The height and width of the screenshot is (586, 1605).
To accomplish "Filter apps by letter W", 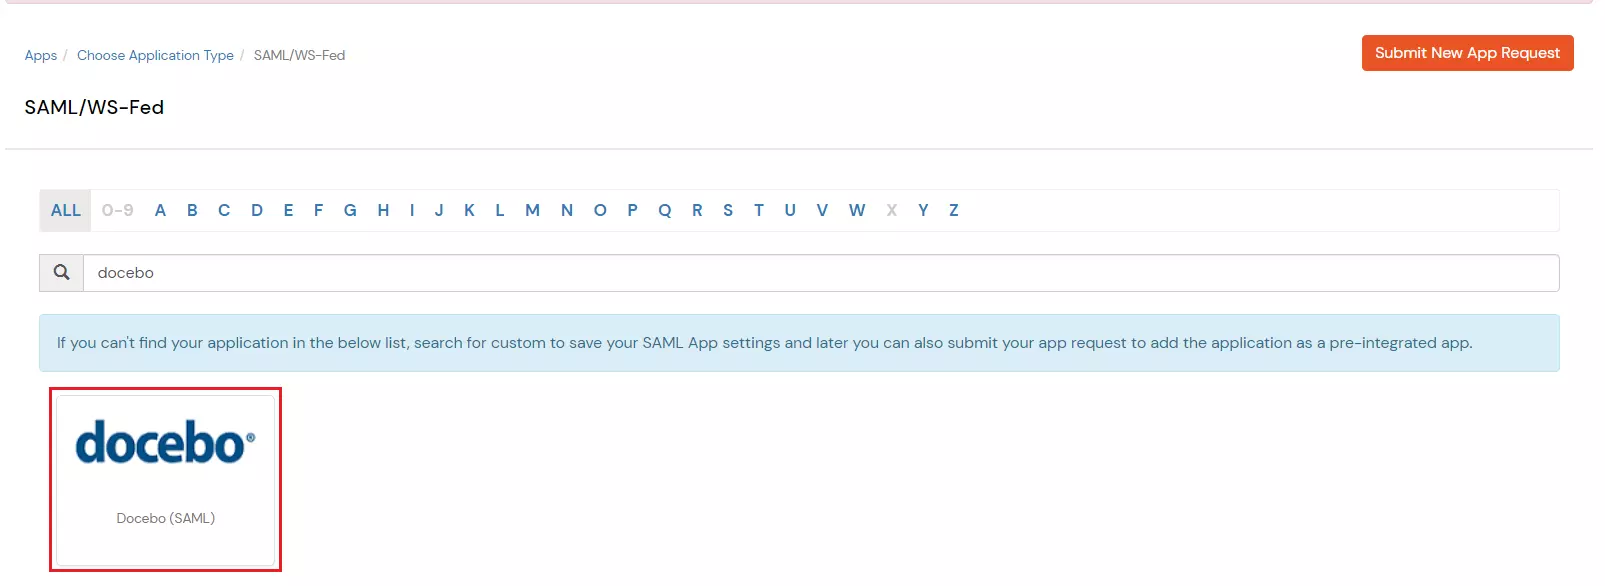I will (857, 210).
